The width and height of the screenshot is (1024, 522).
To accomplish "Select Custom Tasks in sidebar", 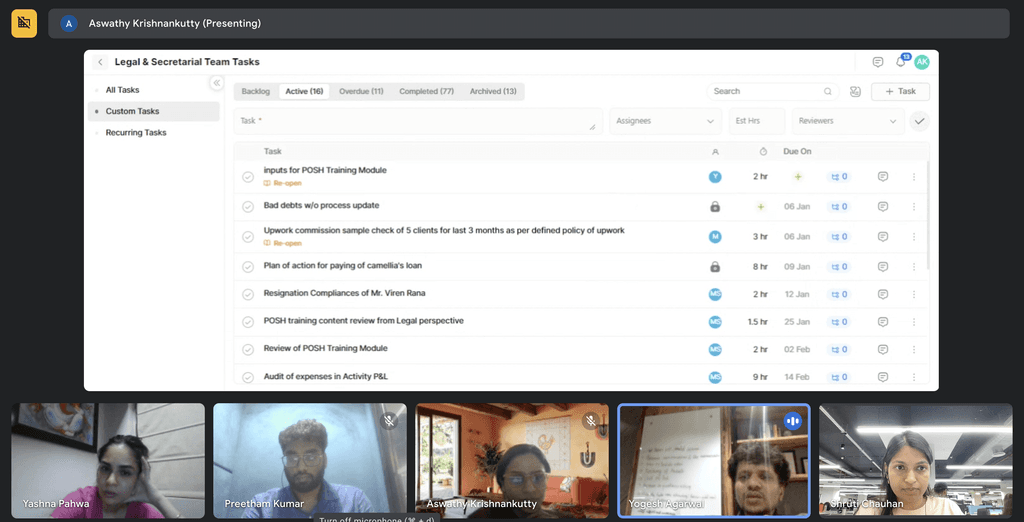I will tap(154, 111).
